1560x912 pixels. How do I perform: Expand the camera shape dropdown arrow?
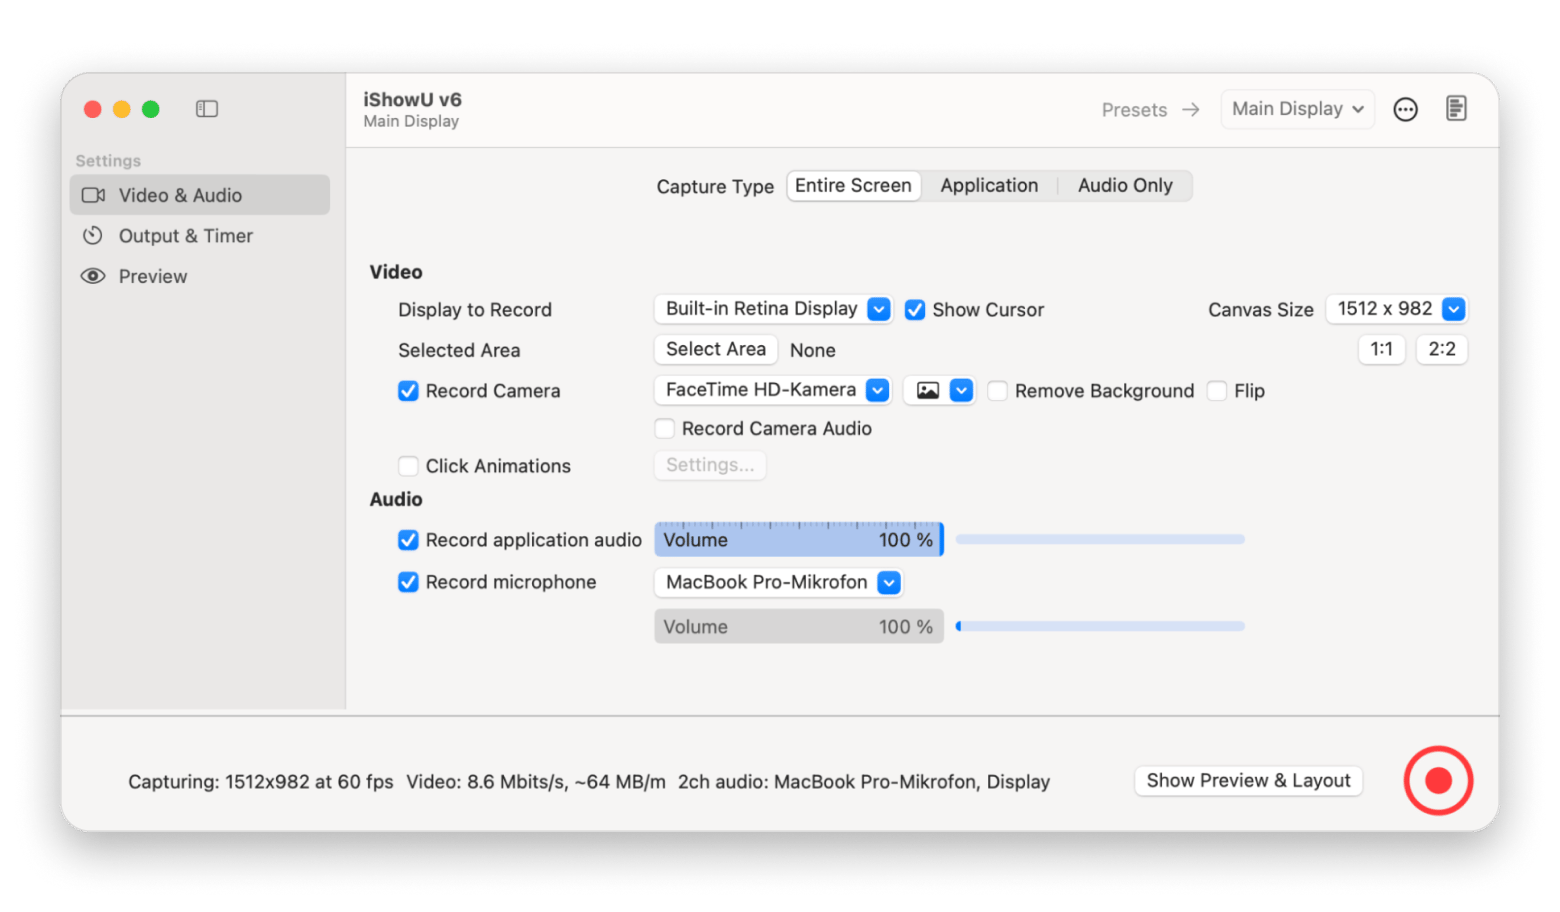click(961, 390)
